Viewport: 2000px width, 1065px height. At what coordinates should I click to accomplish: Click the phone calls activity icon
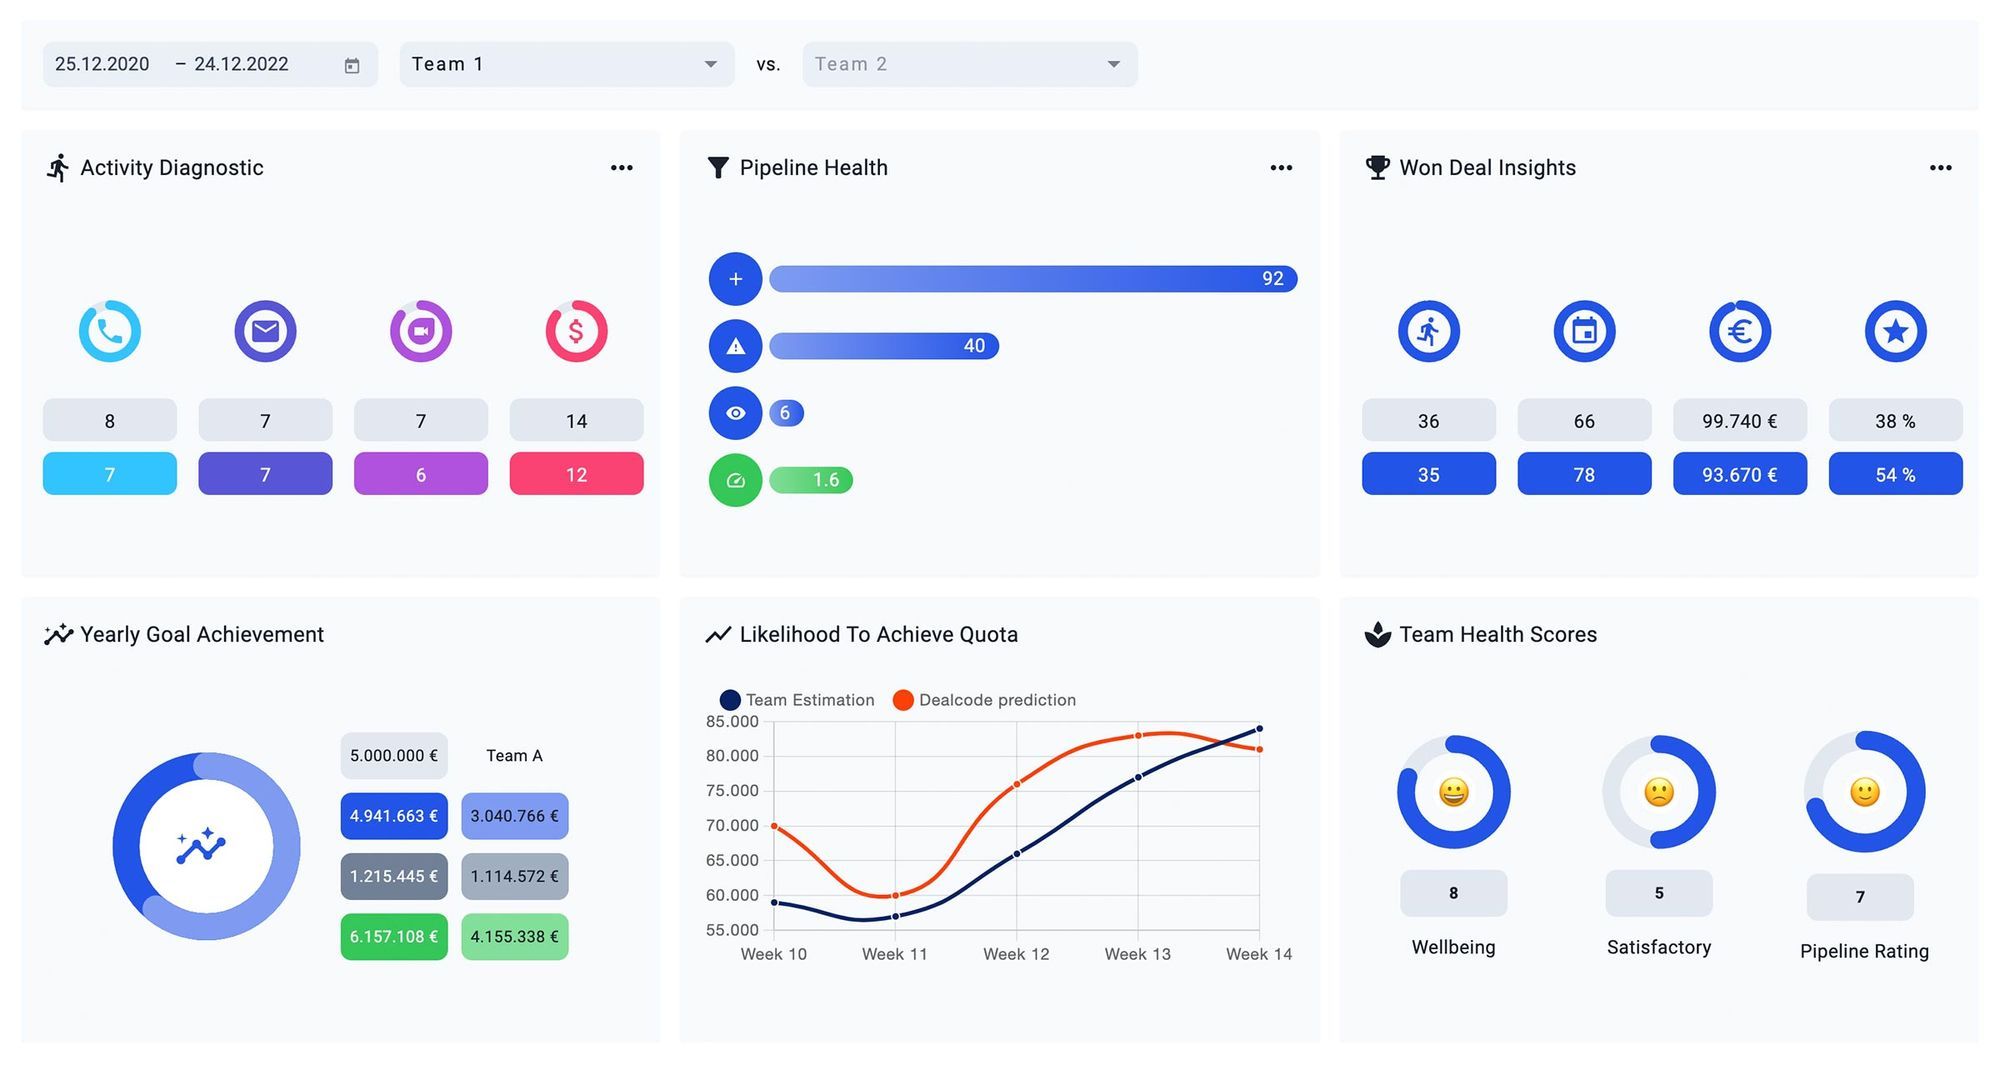pyautogui.click(x=110, y=331)
